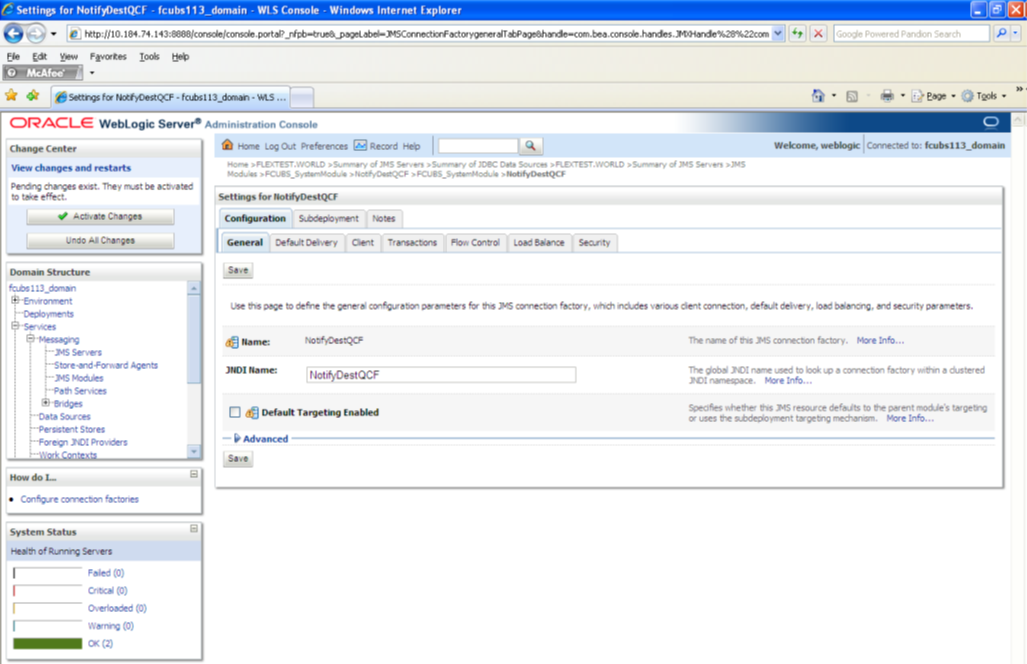This screenshot has width=1027, height=664.
Task: Stop loading with the red X icon
Action: point(818,33)
